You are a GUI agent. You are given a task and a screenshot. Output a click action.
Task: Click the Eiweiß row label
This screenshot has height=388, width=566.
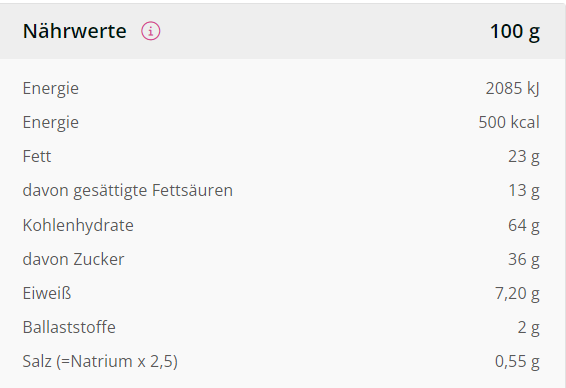pos(47,293)
